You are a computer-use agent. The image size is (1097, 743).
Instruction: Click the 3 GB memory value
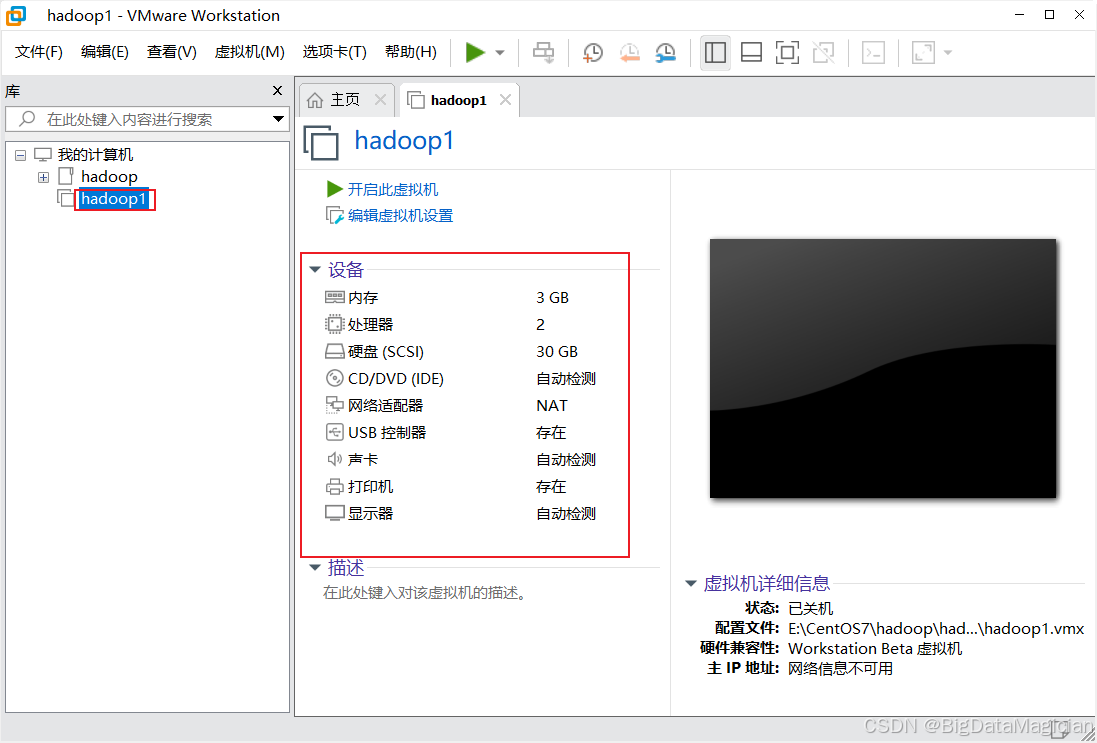553,298
